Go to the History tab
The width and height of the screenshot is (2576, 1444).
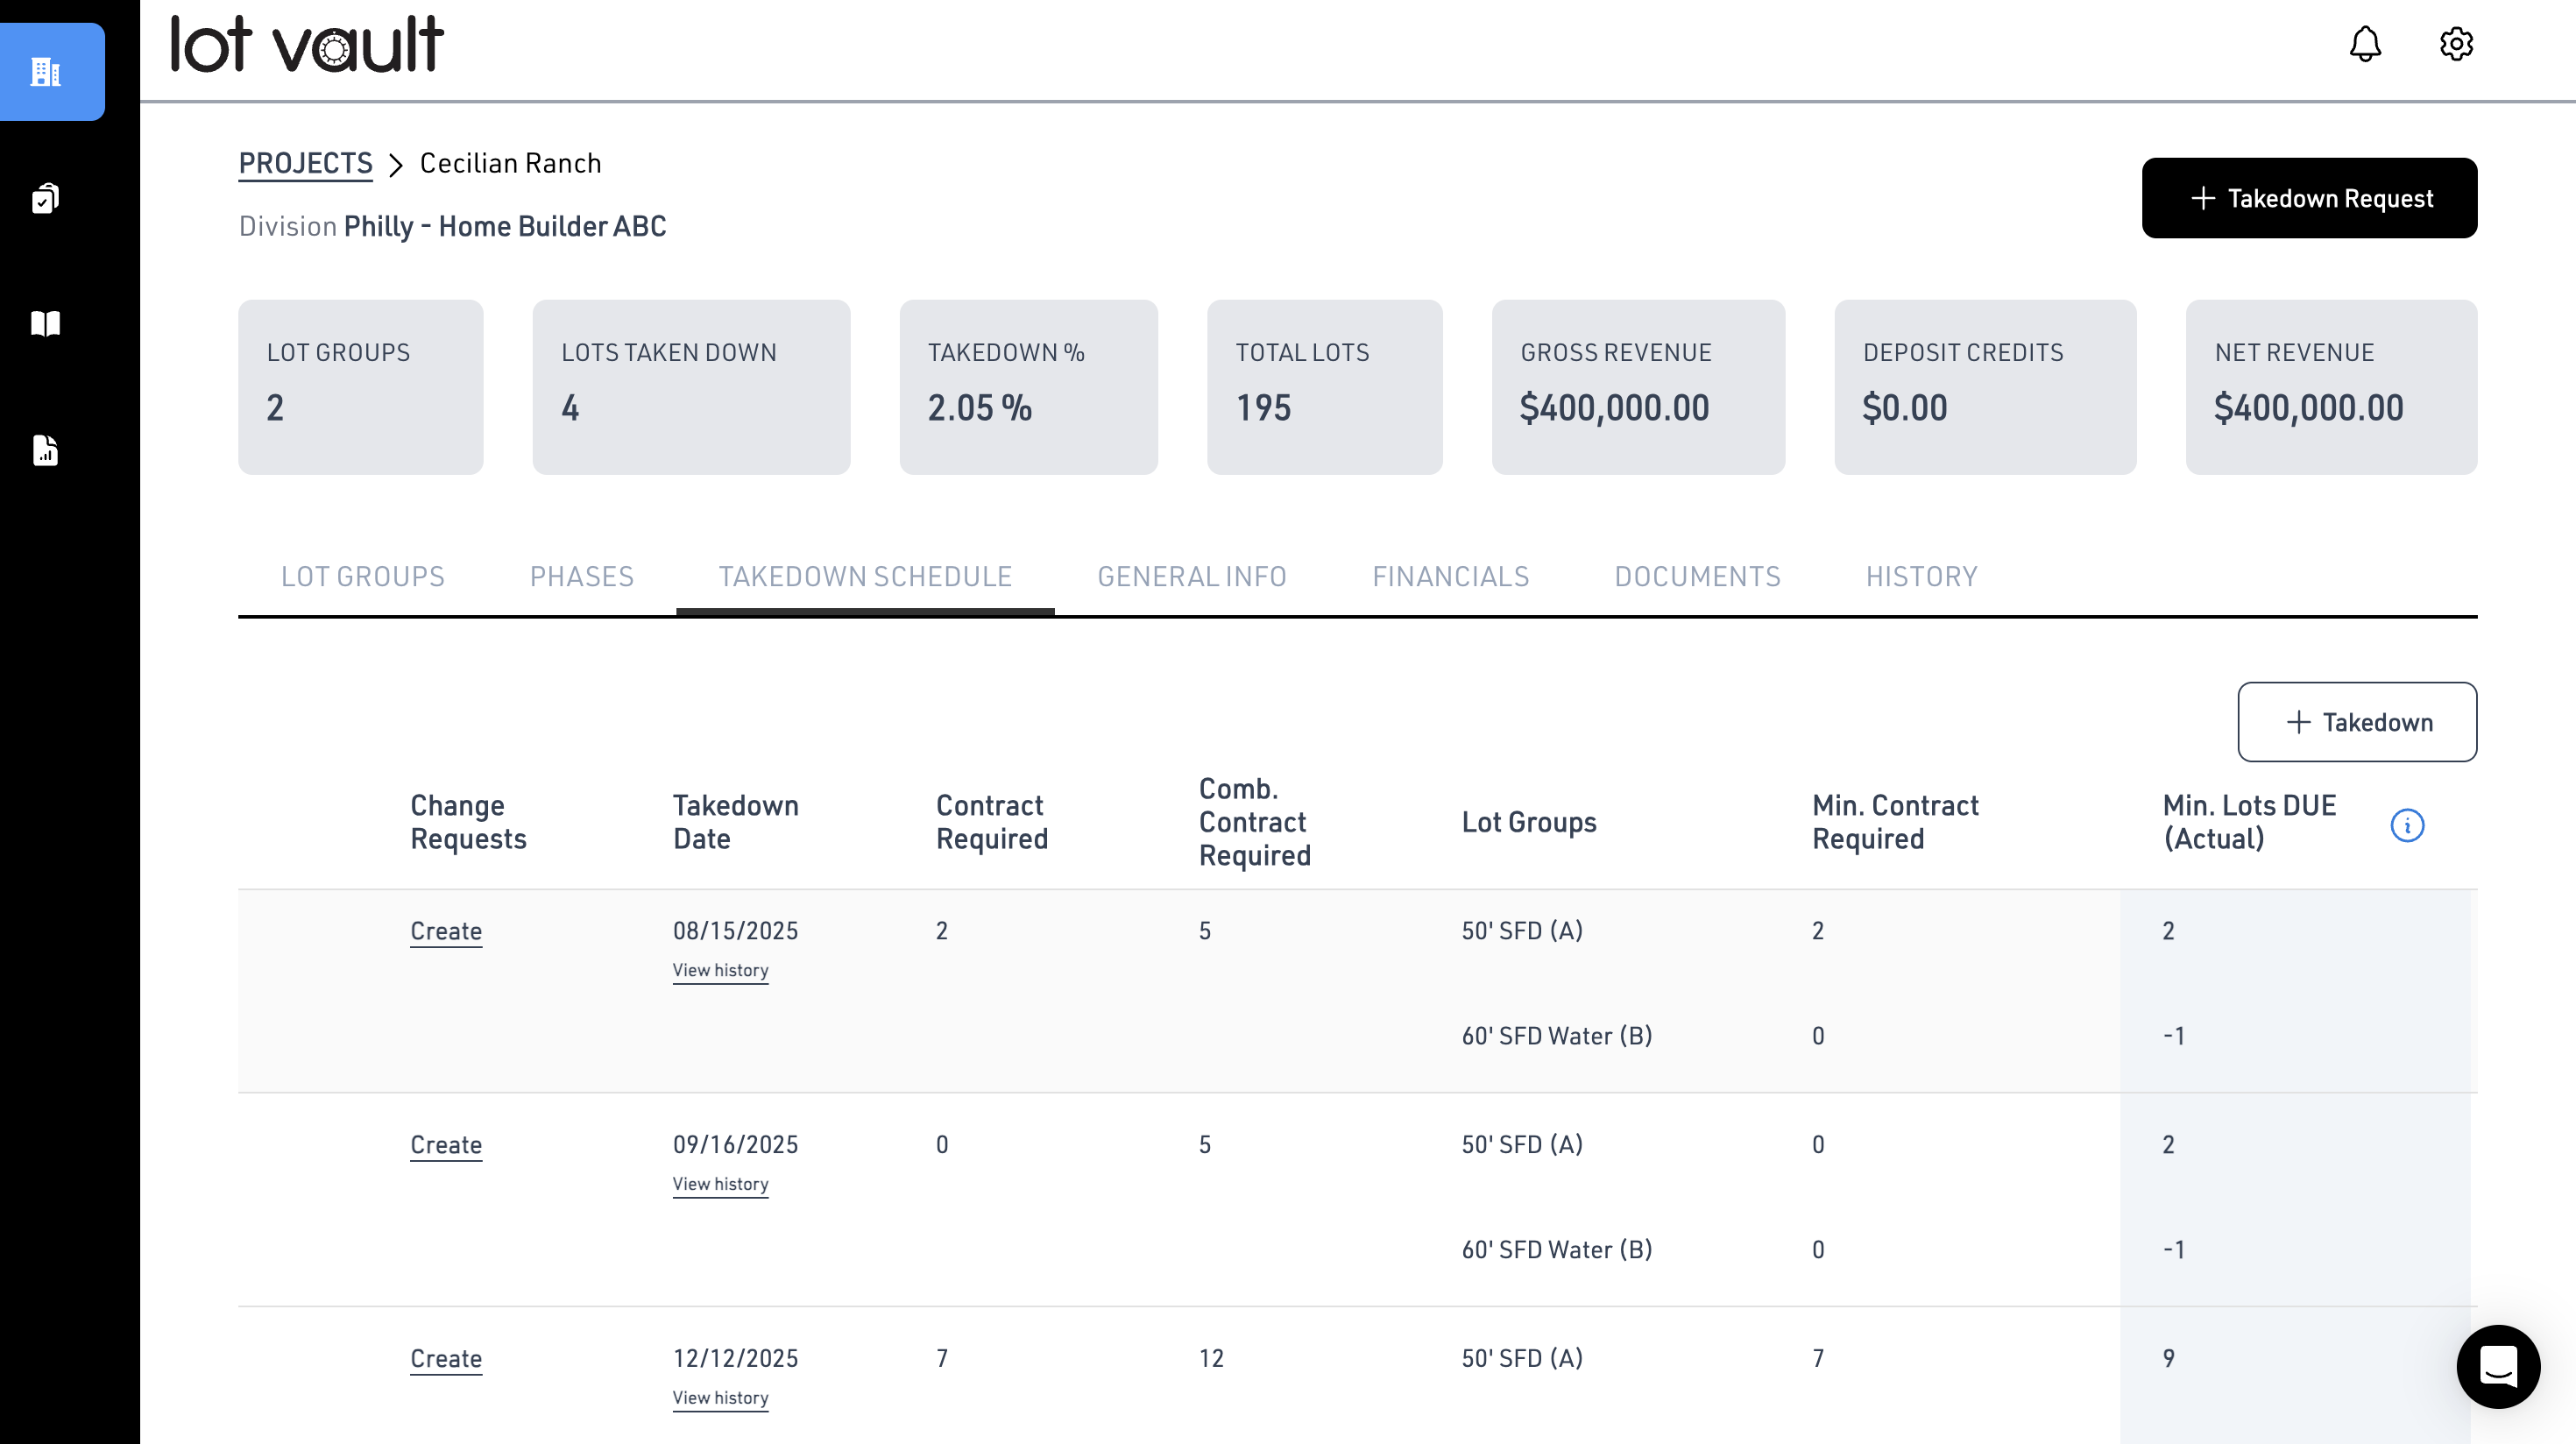1921,576
